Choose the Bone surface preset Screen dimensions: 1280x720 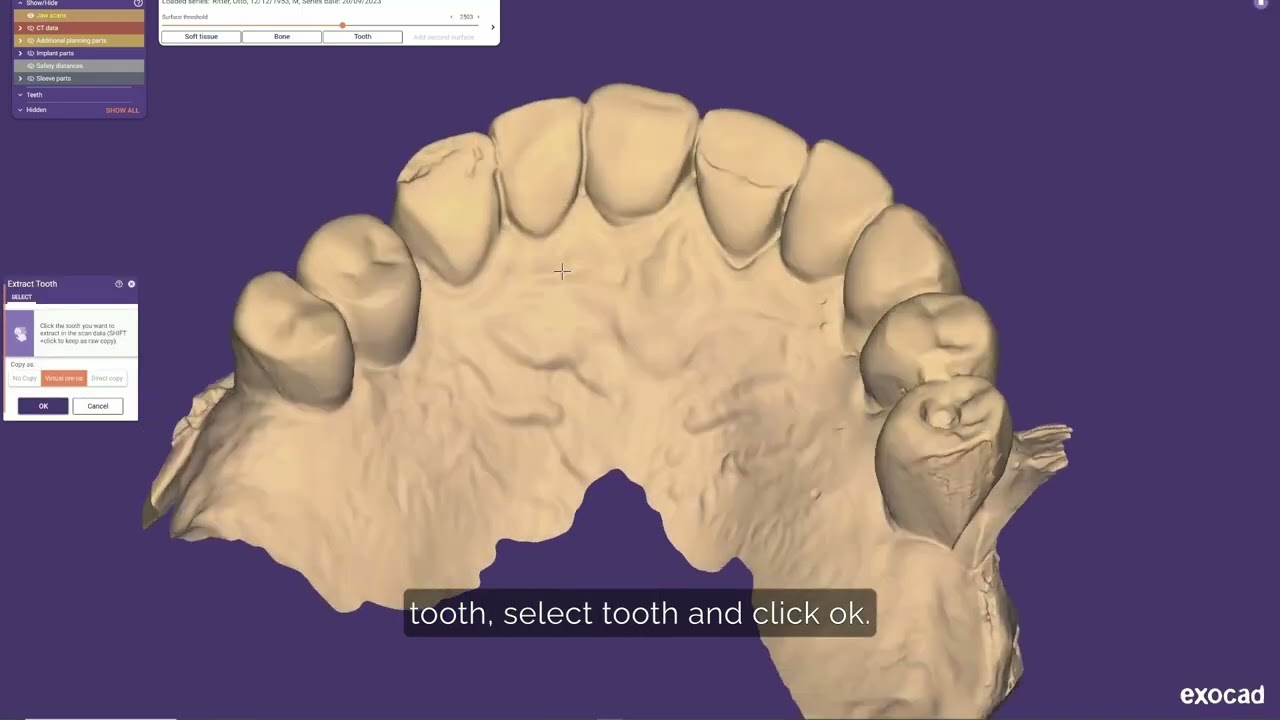click(x=282, y=37)
